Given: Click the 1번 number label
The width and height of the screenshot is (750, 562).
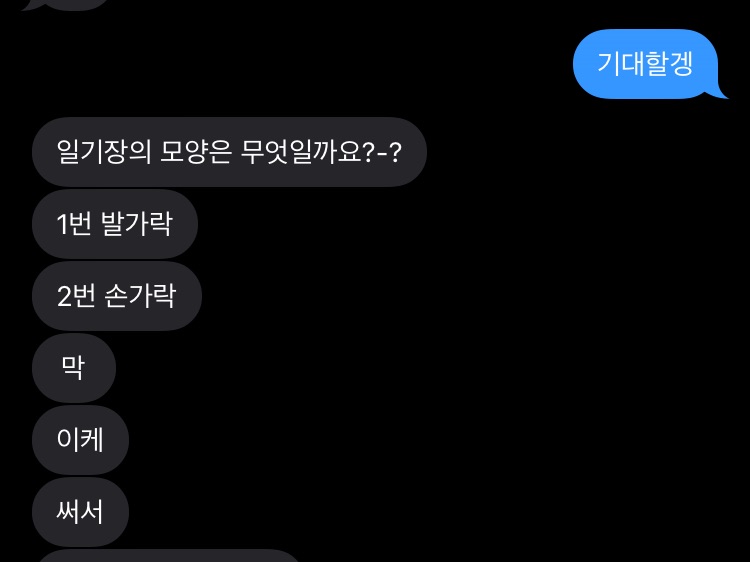Looking at the screenshot, I should click(x=74, y=224).
